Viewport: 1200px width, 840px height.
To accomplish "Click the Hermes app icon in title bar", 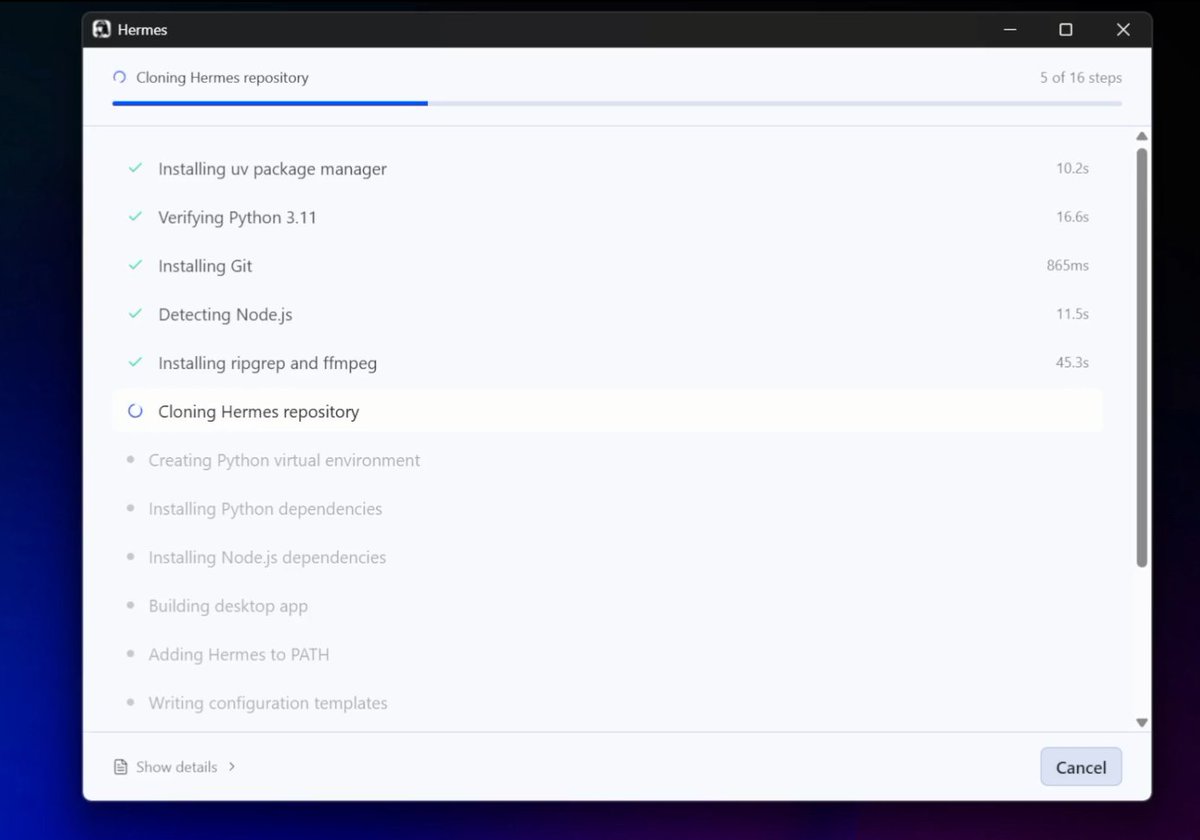I will (x=101, y=30).
